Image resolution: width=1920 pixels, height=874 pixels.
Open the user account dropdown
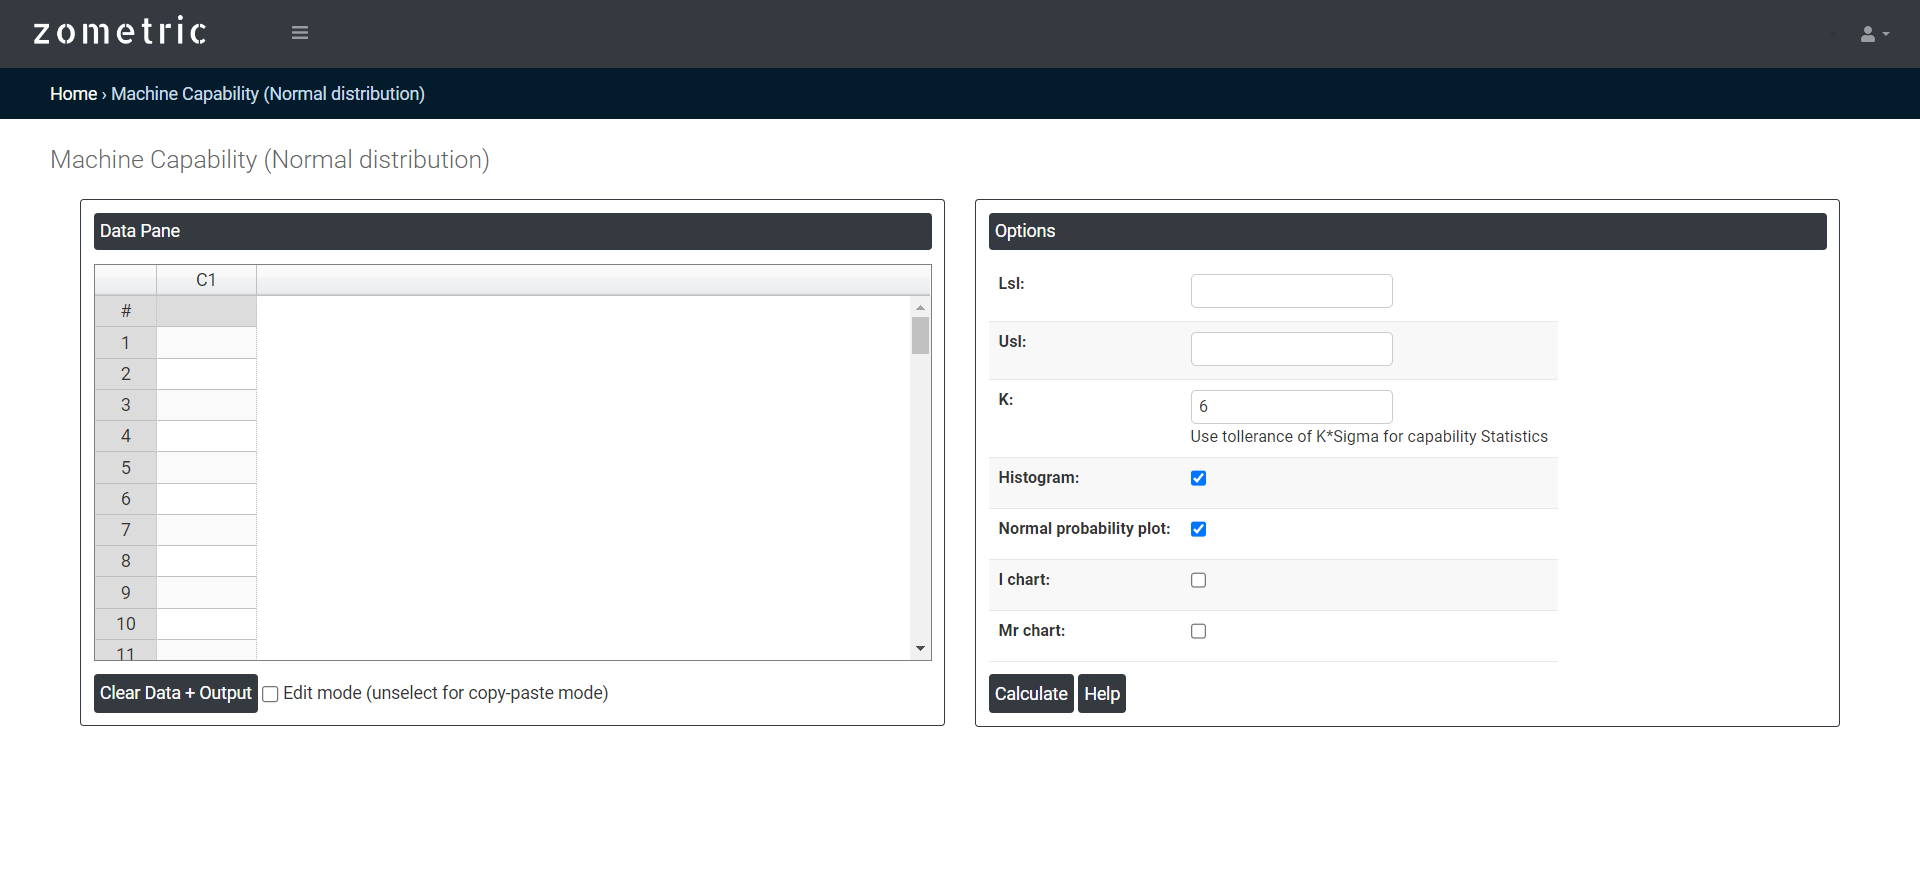1873,34
